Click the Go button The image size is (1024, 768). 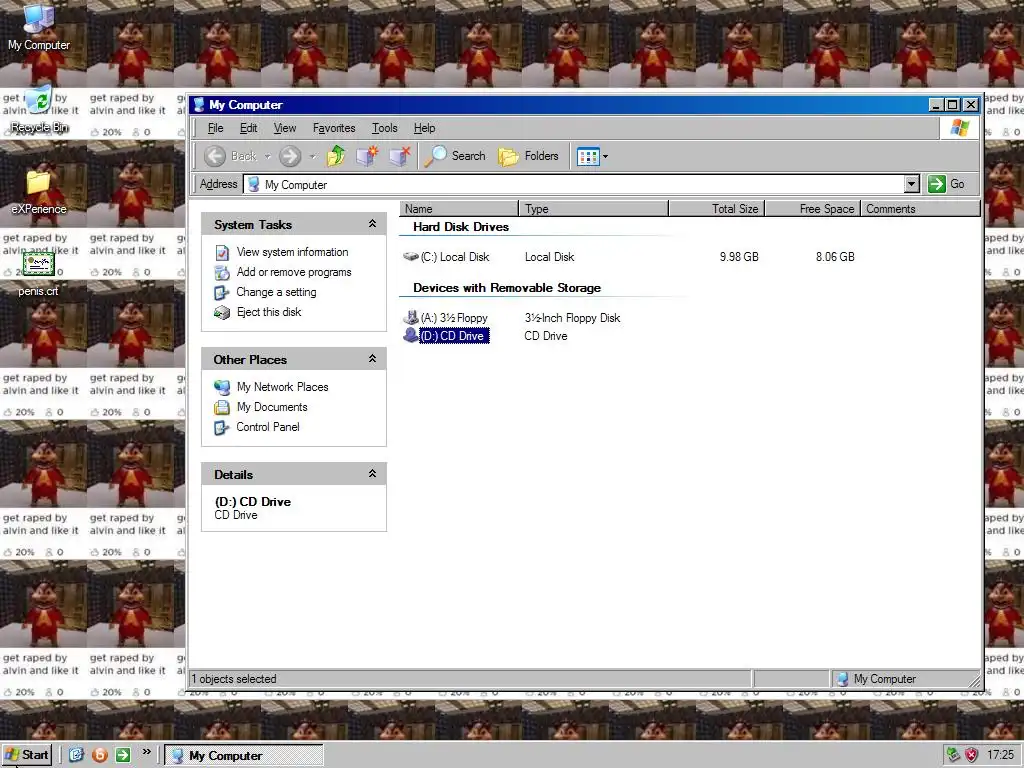946,184
